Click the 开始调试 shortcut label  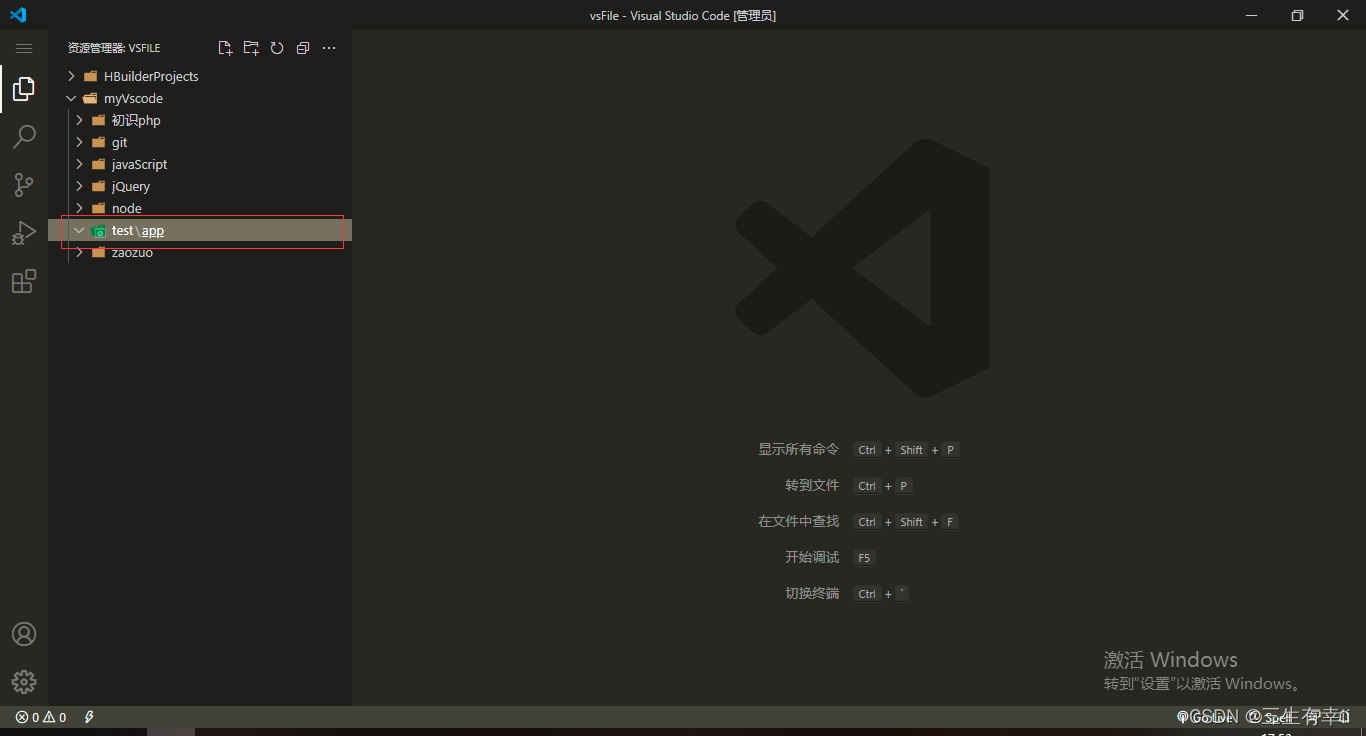[812, 558]
